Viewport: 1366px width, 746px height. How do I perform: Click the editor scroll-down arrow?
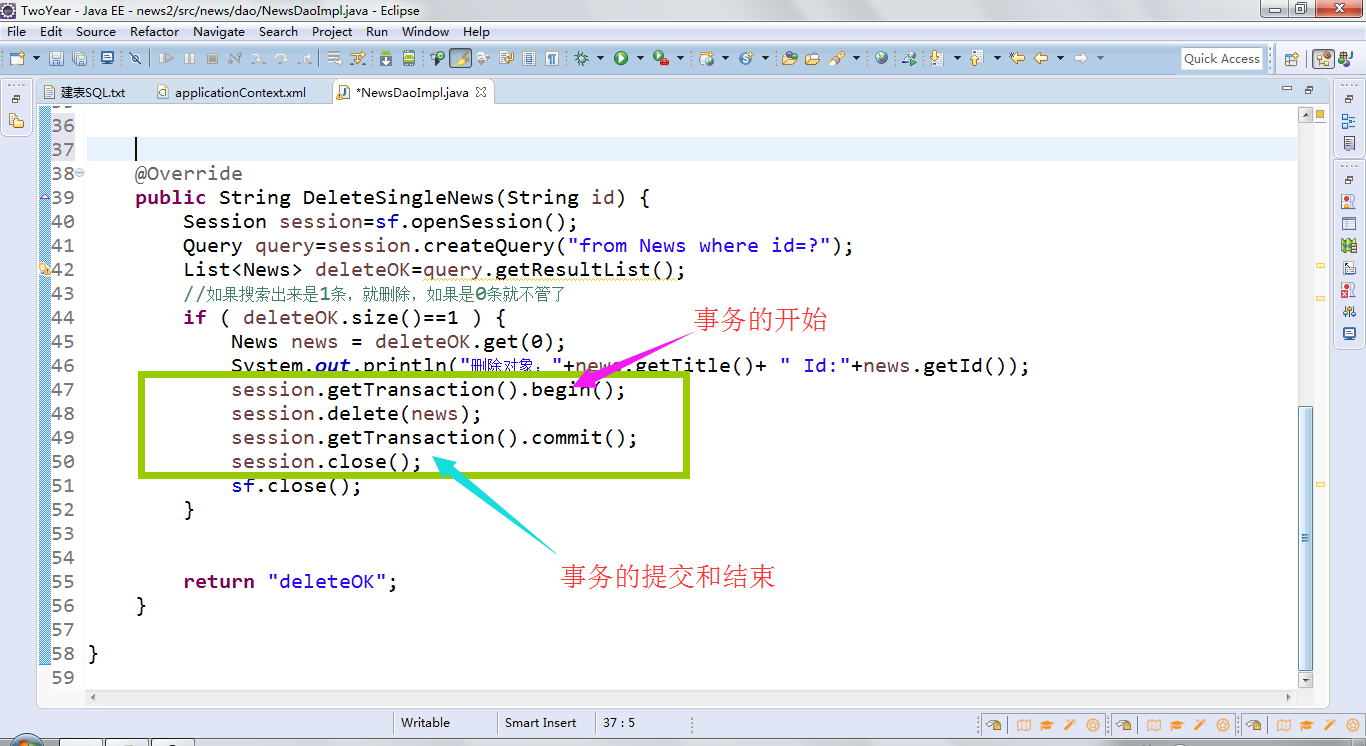click(x=1305, y=680)
